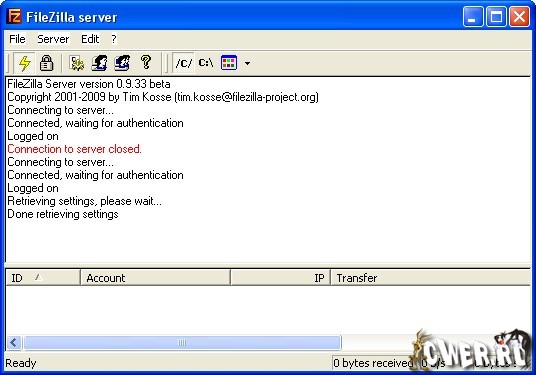The height and width of the screenshot is (375, 536).
Task: Click red 'Connection to server closed.' log line
Action: pyautogui.click(x=74, y=149)
